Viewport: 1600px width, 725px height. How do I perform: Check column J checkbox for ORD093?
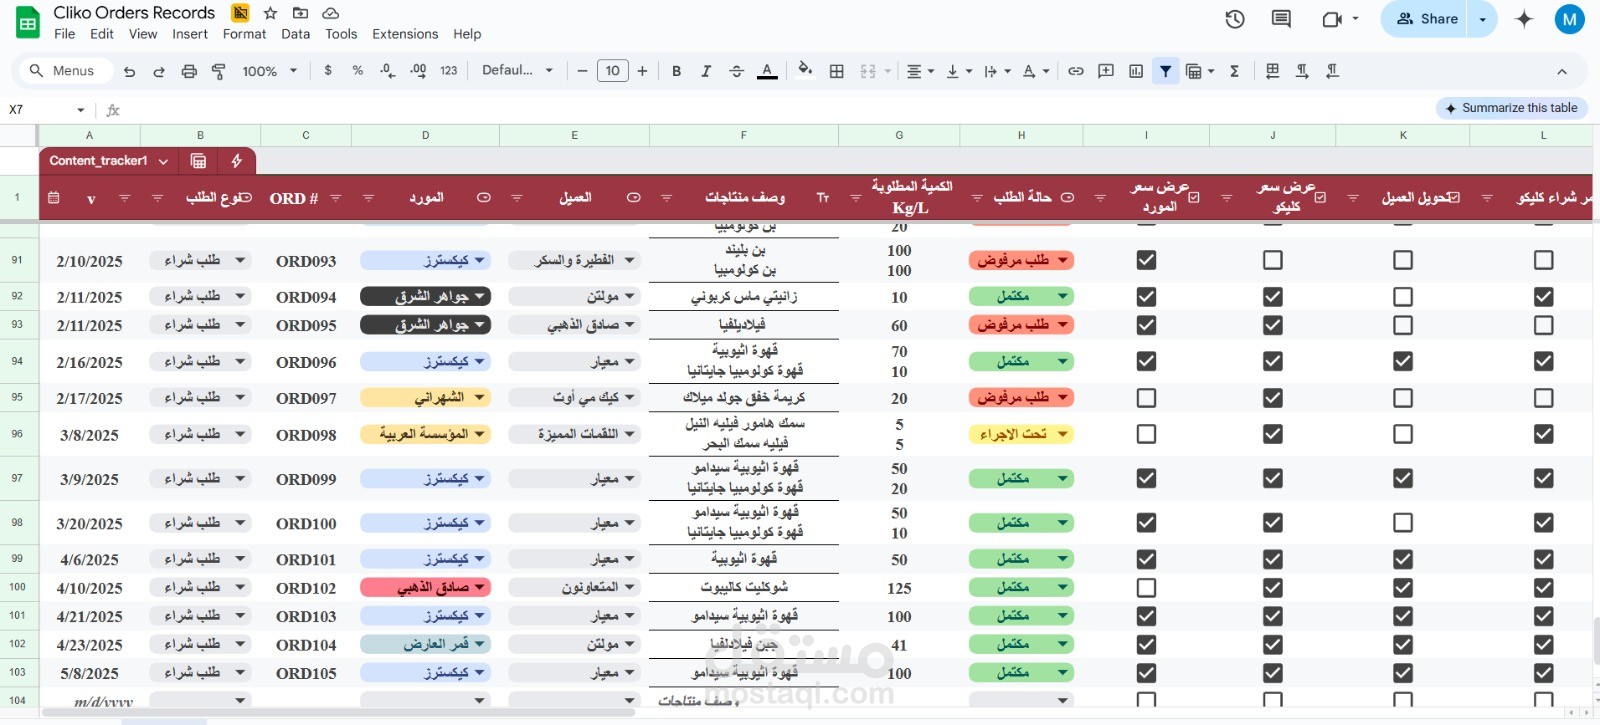pyautogui.click(x=1272, y=260)
